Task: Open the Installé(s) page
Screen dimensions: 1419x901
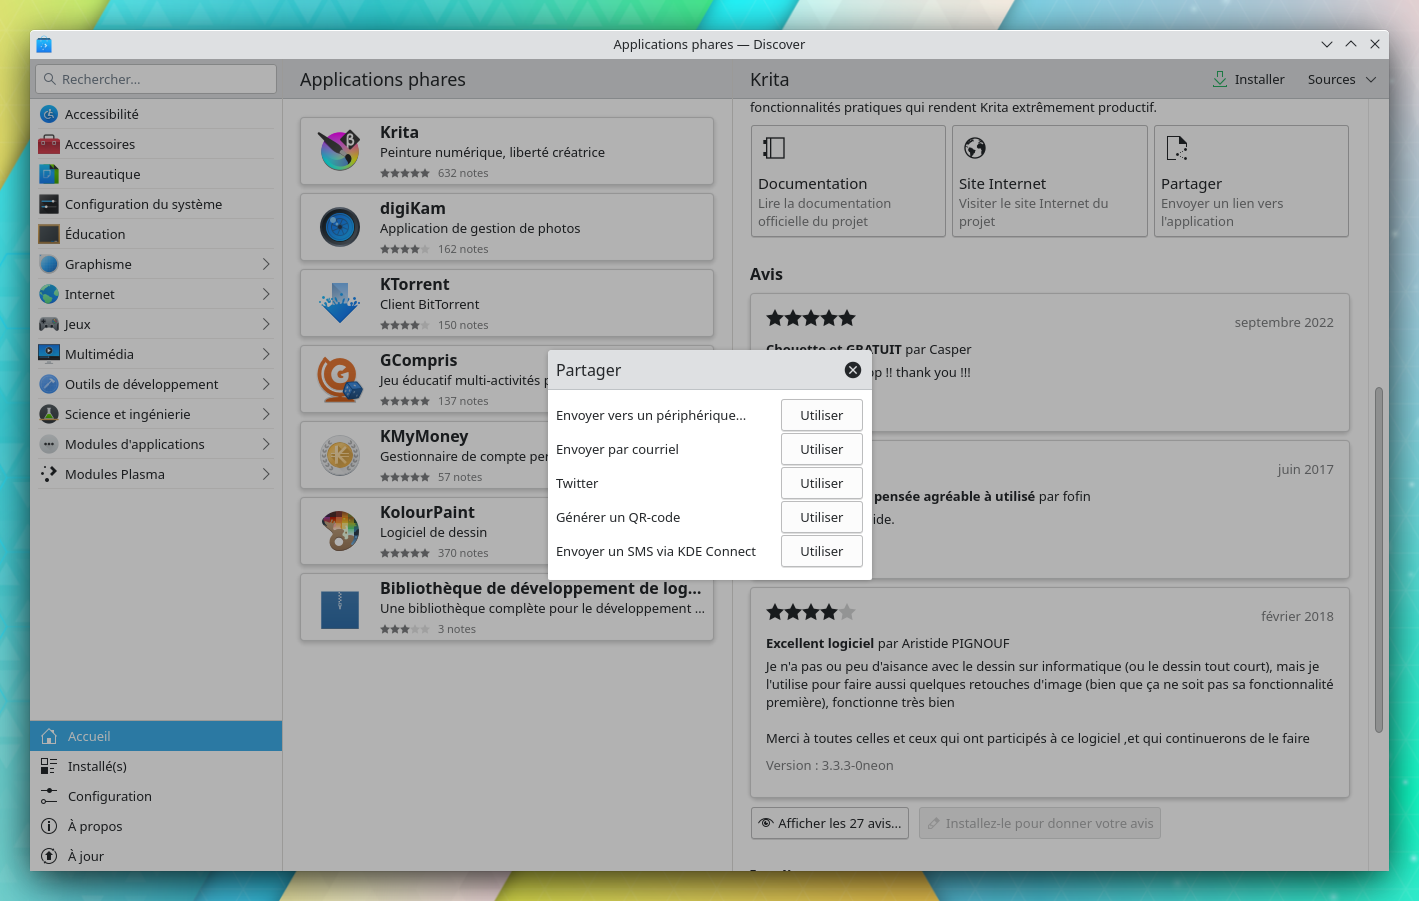Action: coord(156,766)
